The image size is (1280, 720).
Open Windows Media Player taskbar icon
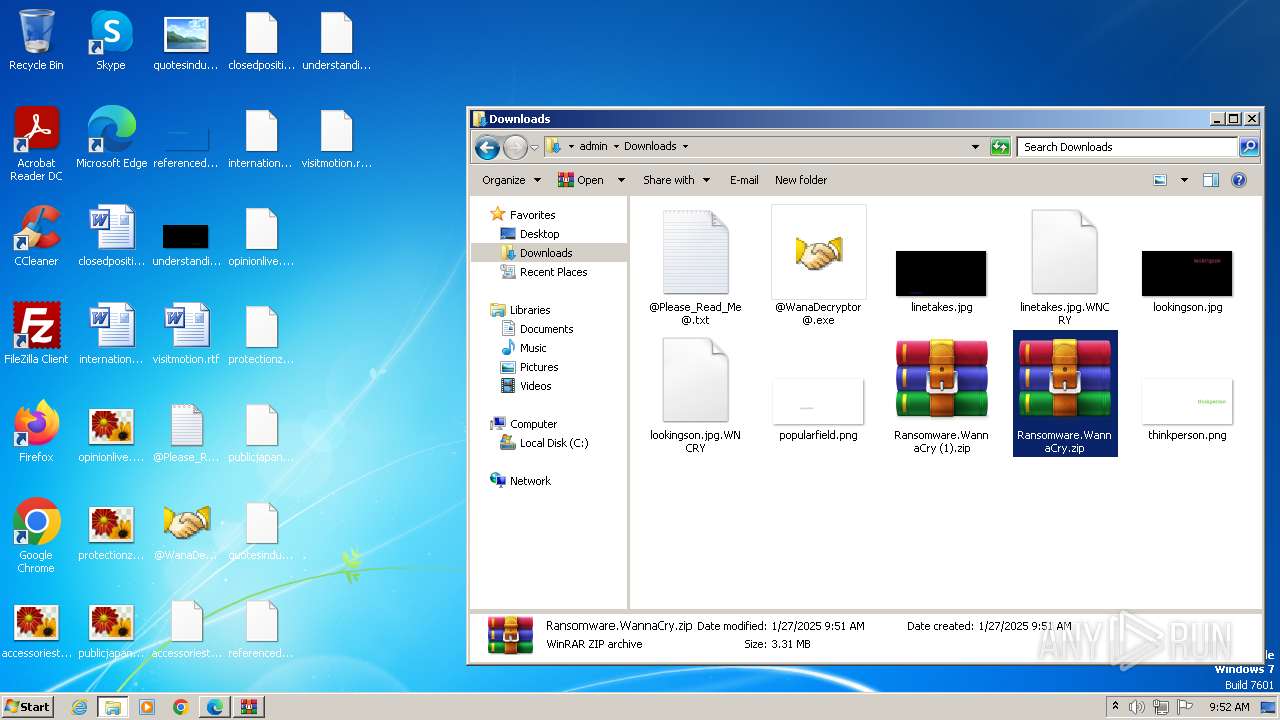[x=147, y=707]
